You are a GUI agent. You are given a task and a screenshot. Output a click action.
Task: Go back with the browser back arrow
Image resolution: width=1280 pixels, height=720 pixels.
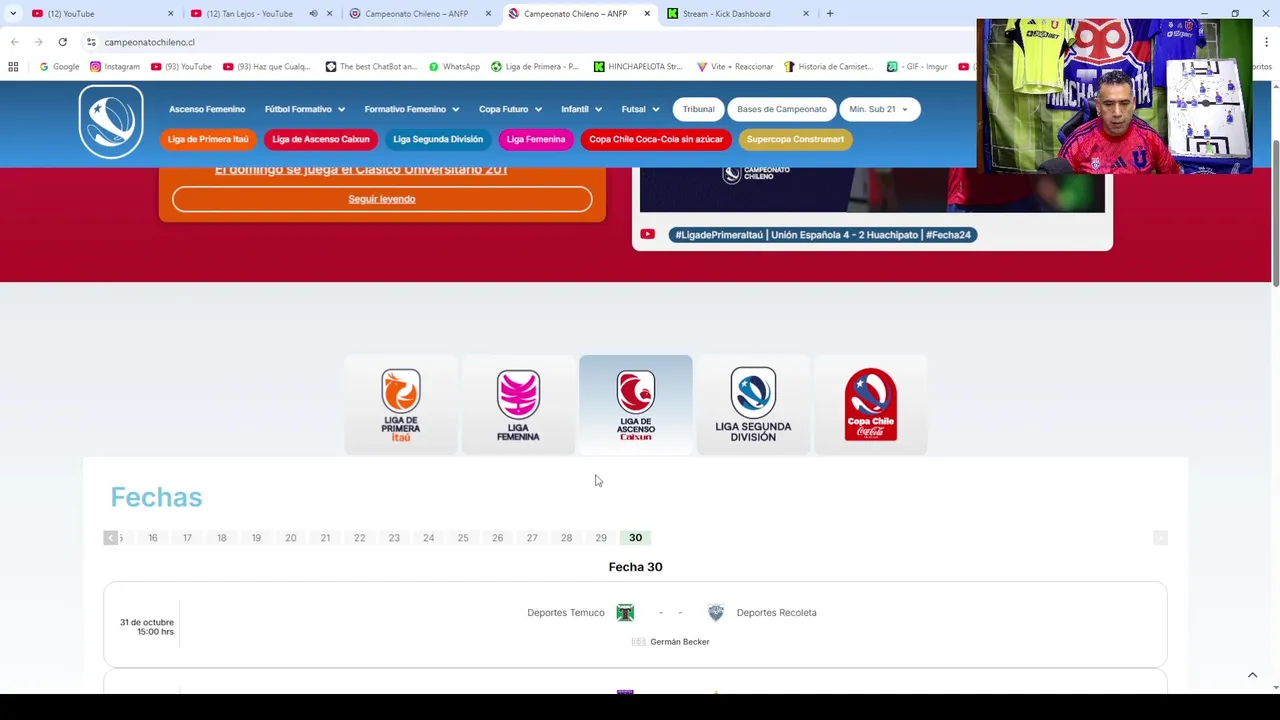14,42
